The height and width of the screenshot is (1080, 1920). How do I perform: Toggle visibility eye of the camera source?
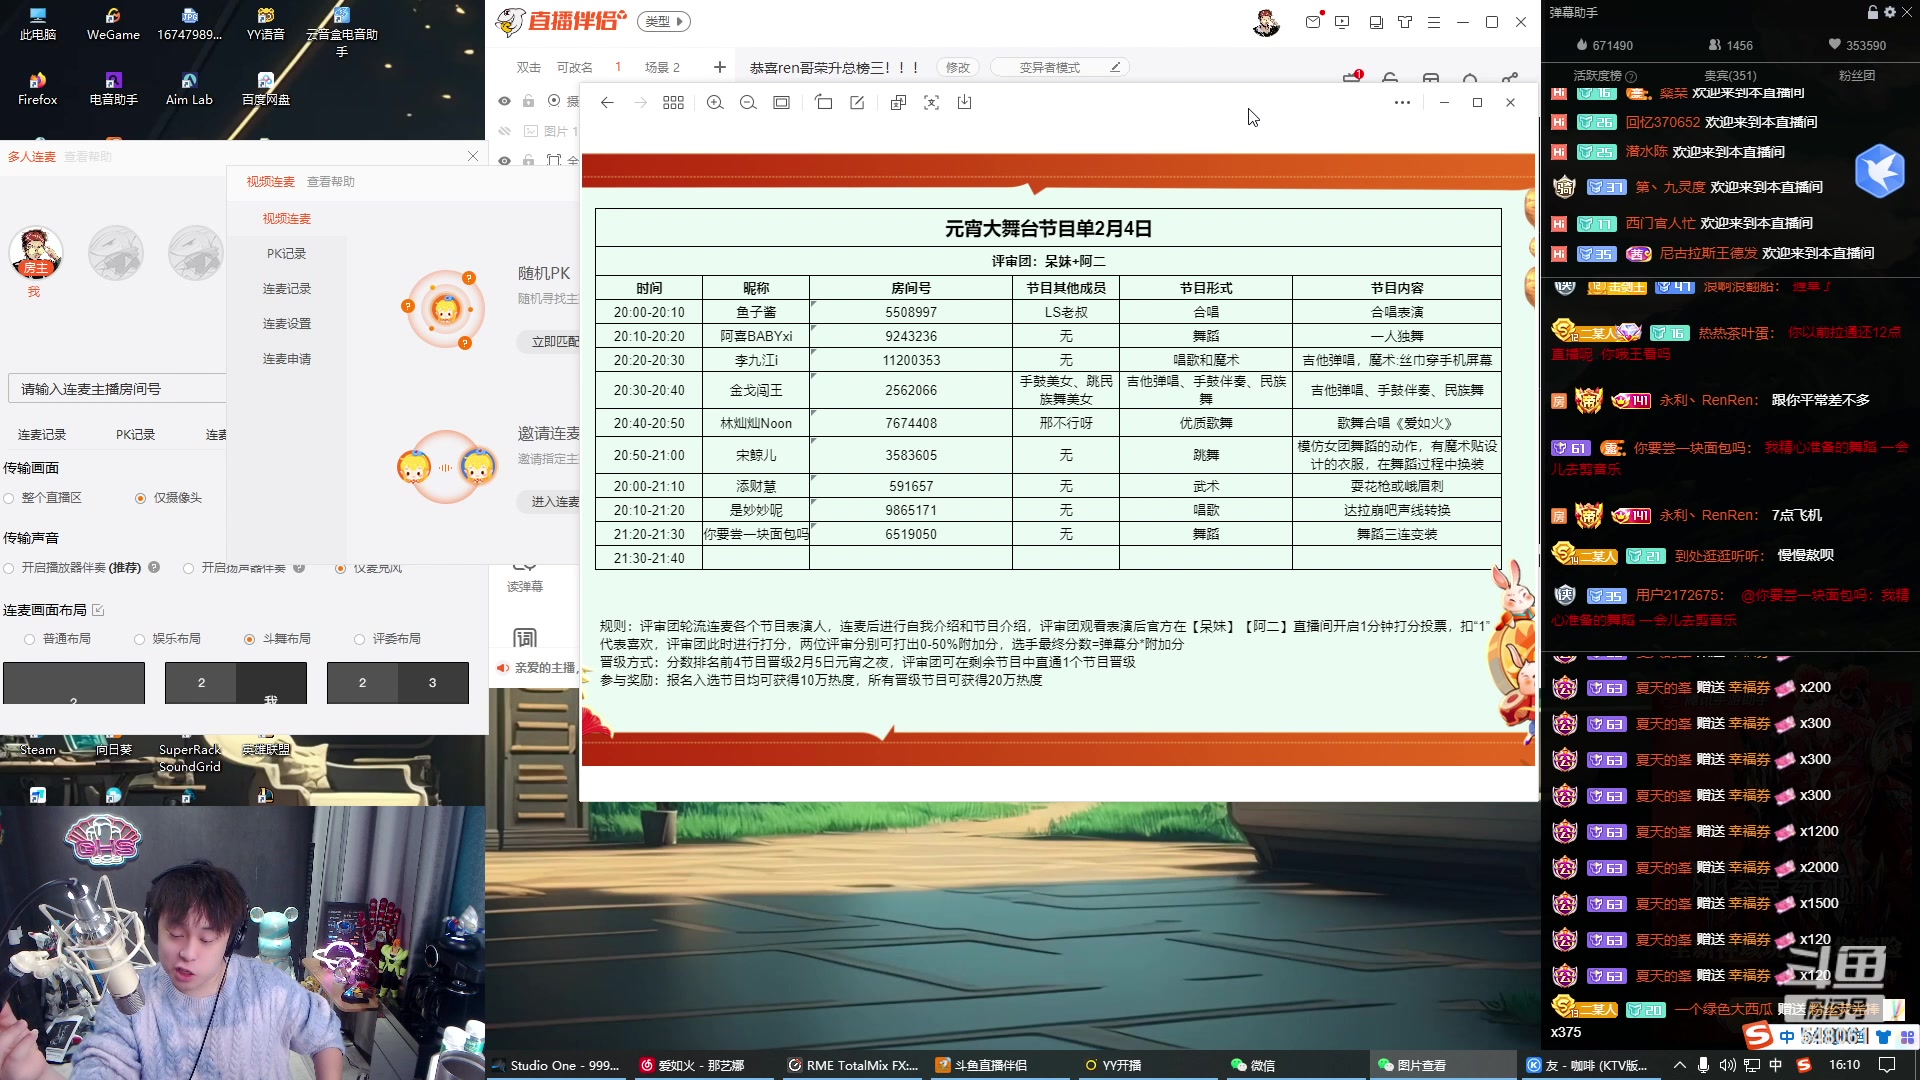pyautogui.click(x=504, y=101)
